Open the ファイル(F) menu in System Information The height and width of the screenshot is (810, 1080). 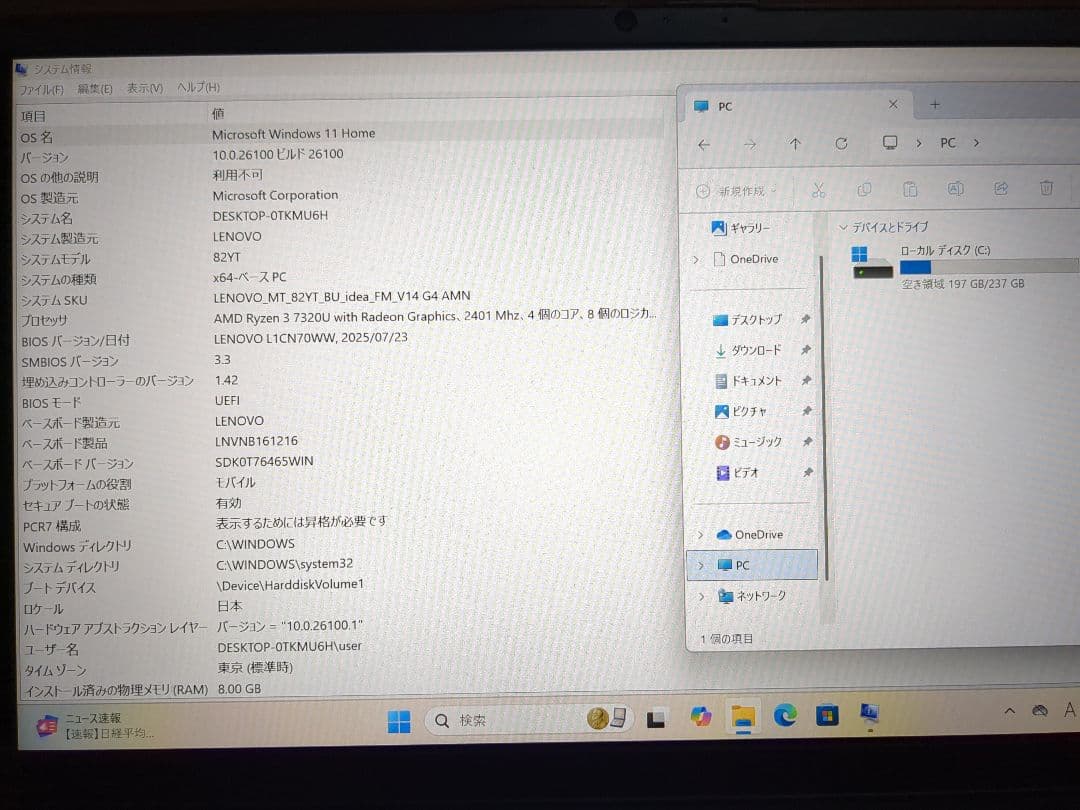(43, 89)
